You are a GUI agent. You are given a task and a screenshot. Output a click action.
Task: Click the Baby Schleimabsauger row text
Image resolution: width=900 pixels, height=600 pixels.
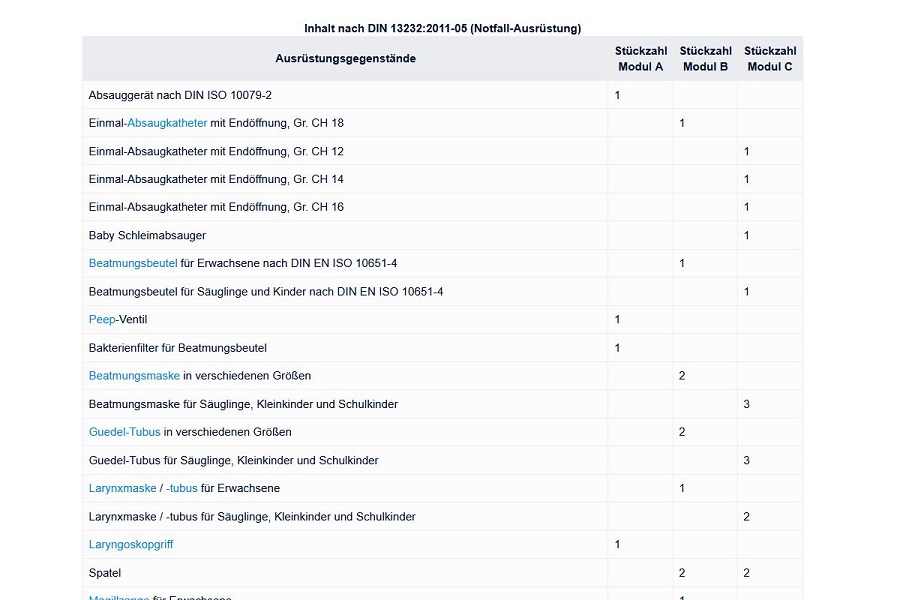tap(147, 235)
